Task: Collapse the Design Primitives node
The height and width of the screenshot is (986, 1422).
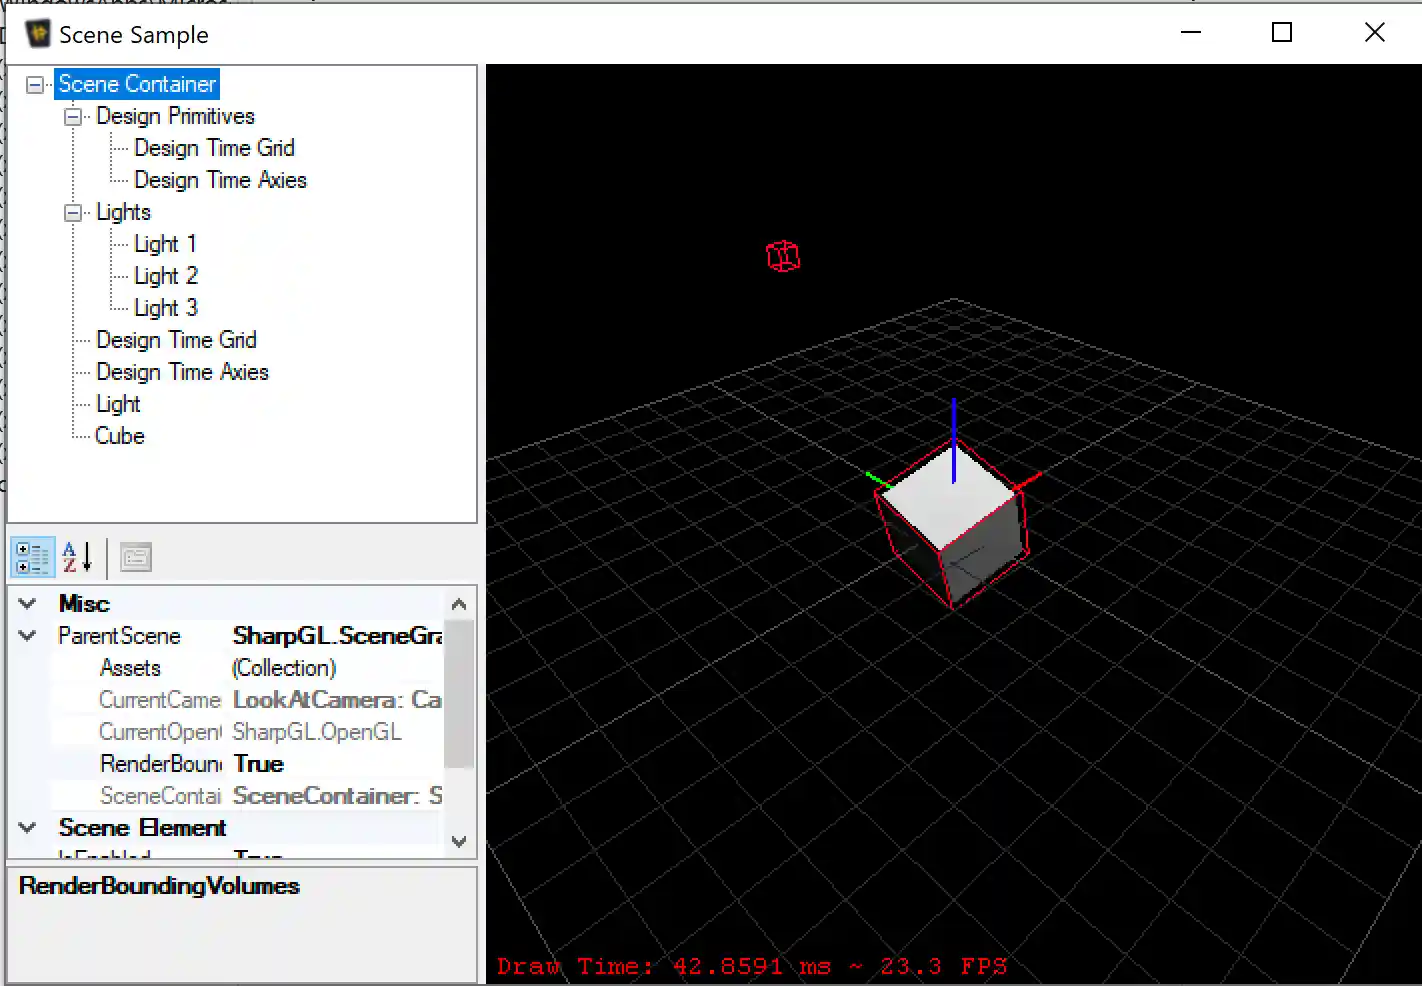Action: (x=73, y=117)
